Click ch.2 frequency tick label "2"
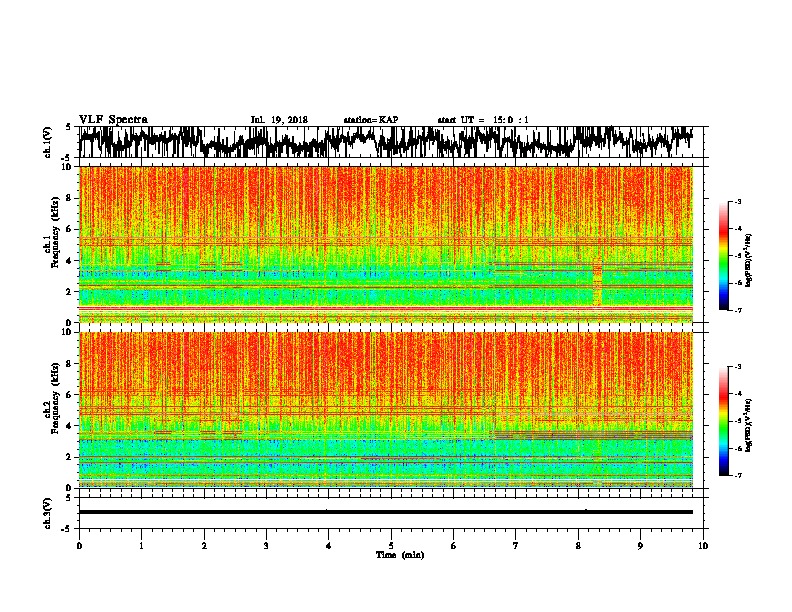 tap(70, 457)
